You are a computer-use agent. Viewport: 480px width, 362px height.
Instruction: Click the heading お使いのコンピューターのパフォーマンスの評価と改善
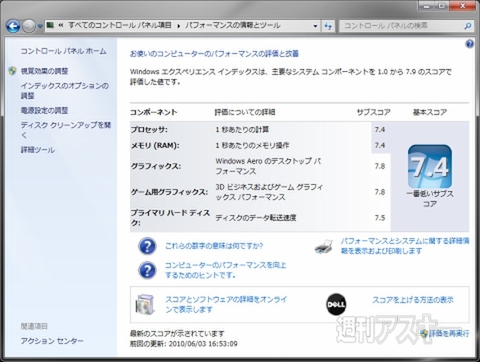pyautogui.click(x=214, y=54)
